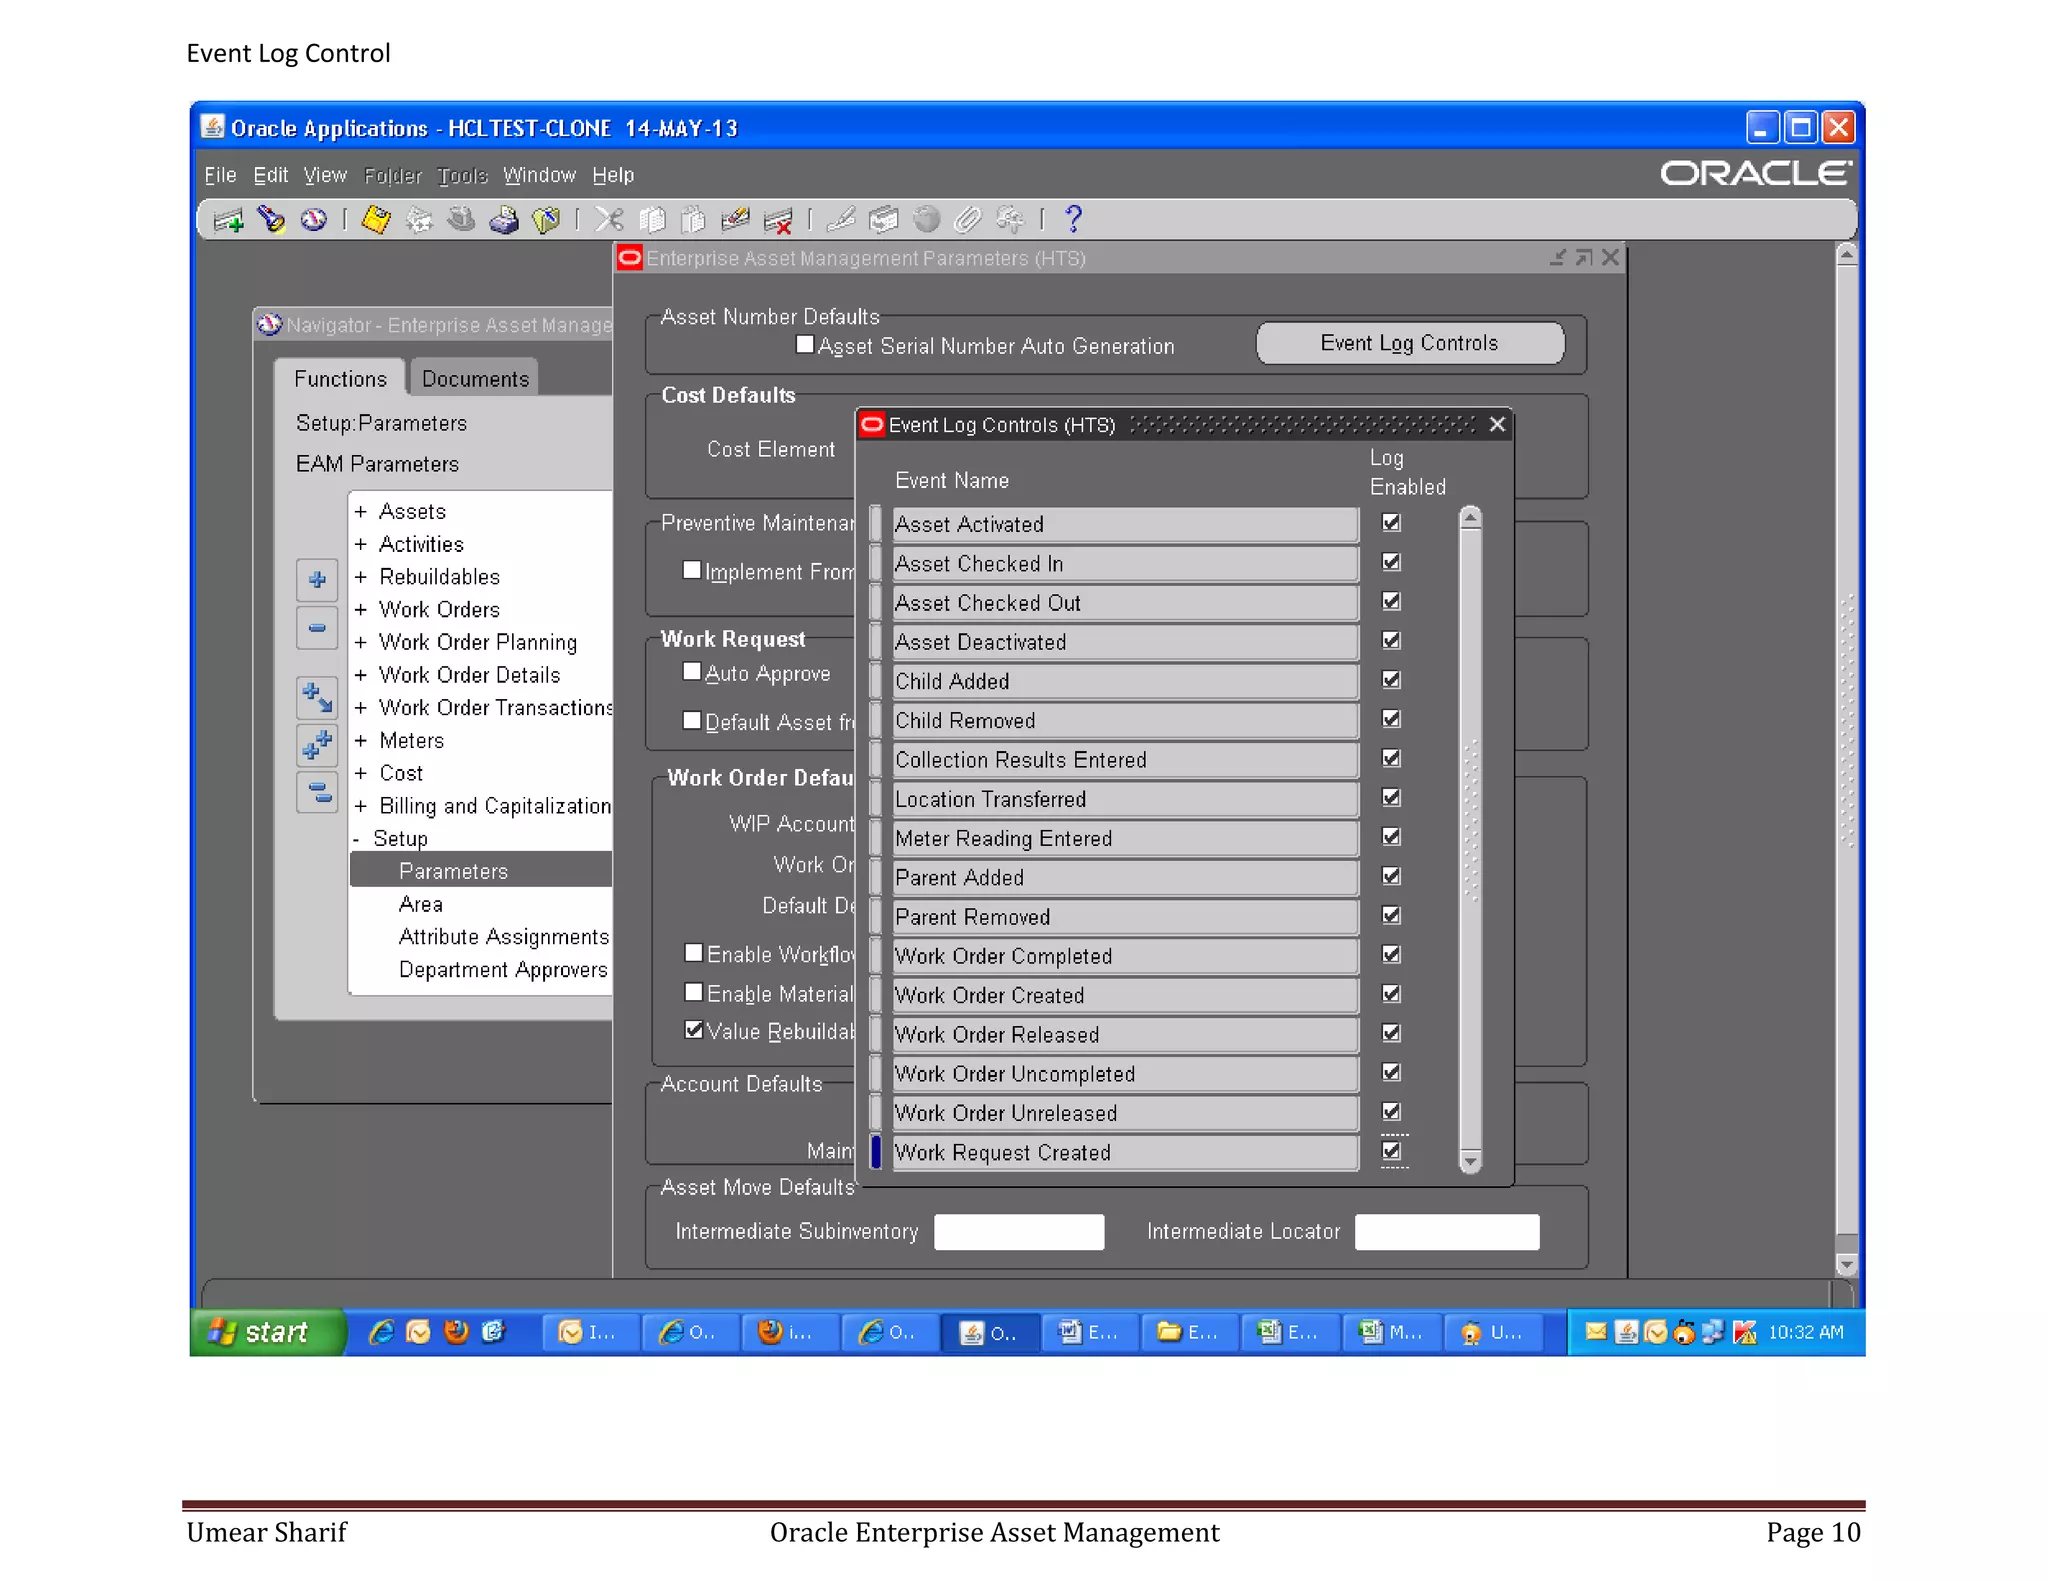Click the Clear Record eraser icon

click(x=735, y=219)
